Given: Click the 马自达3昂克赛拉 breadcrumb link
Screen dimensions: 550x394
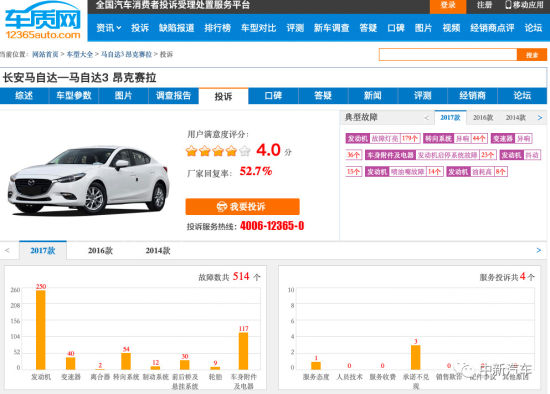Looking at the screenshot, I should pyautogui.click(x=126, y=54).
